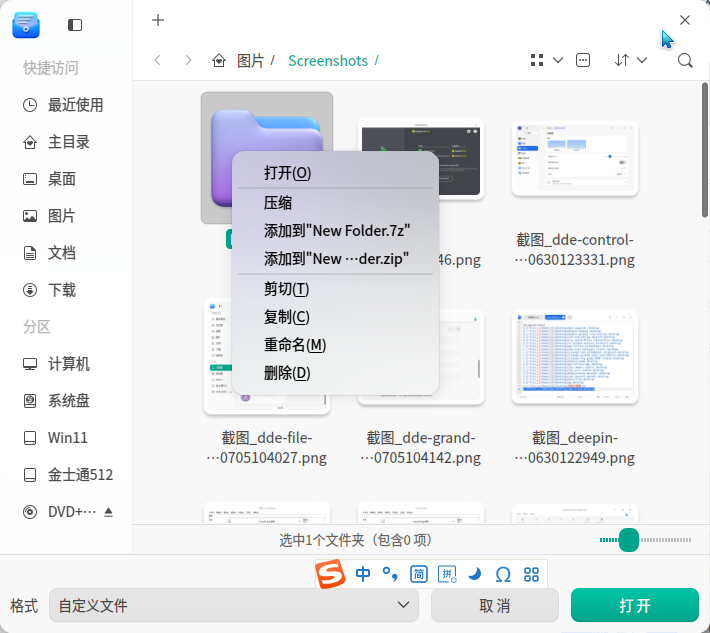Go forward with the right arrow
710x633 pixels.
click(x=188, y=60)
